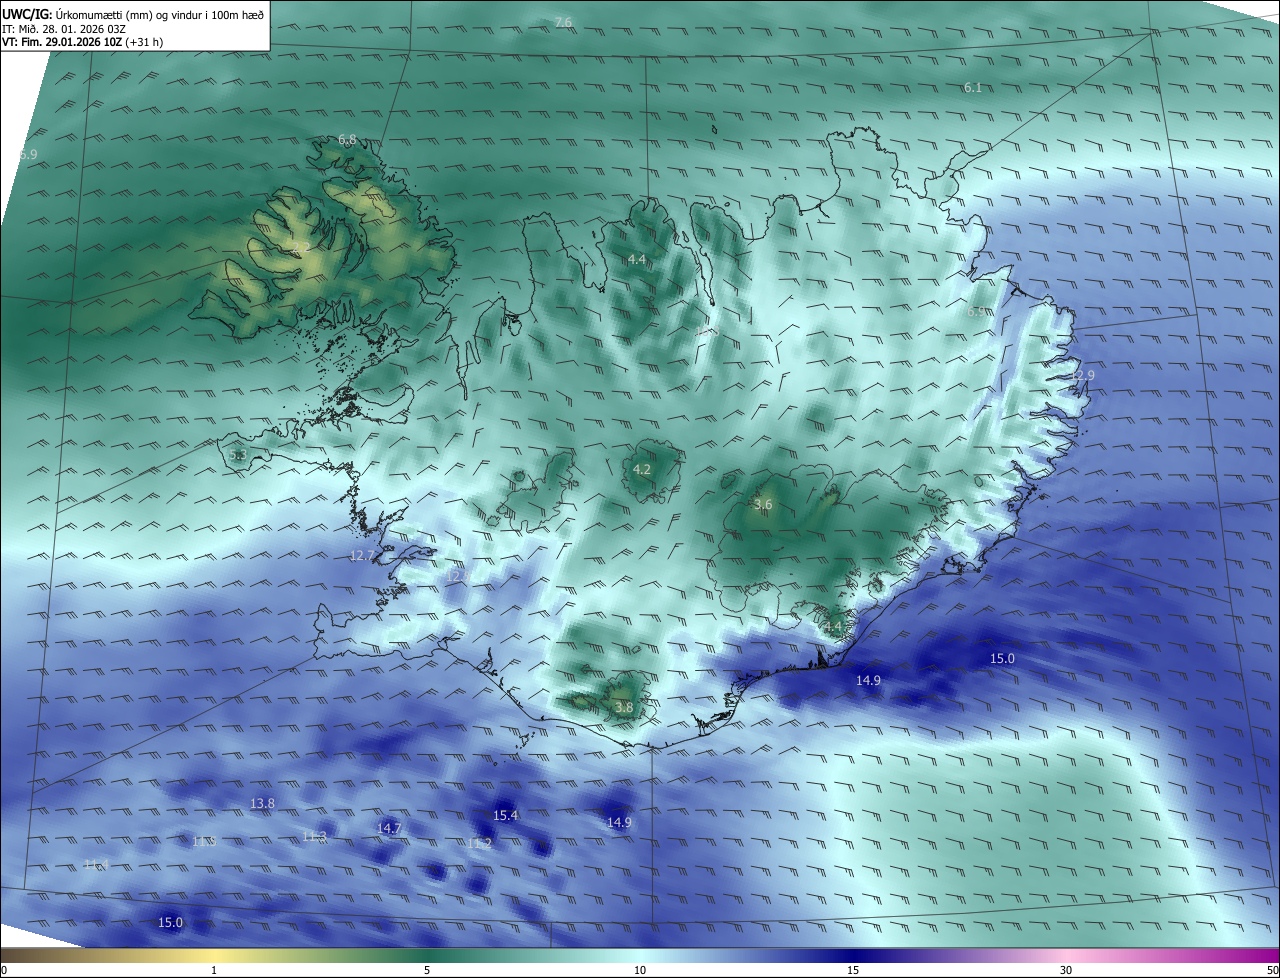Select the 14.9 label just off southeast coast

(x=868, y=680)
